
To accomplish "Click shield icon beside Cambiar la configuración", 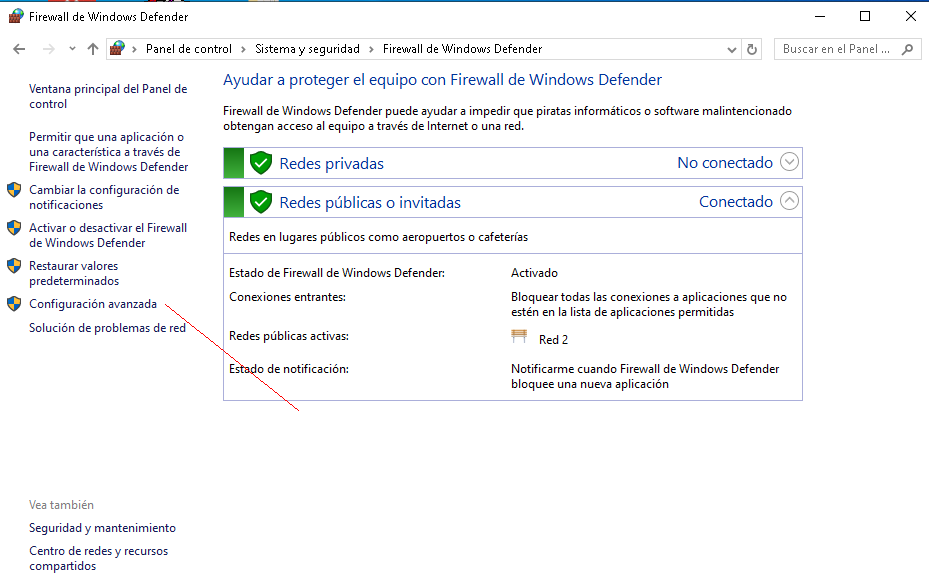I will pos(14,190).
